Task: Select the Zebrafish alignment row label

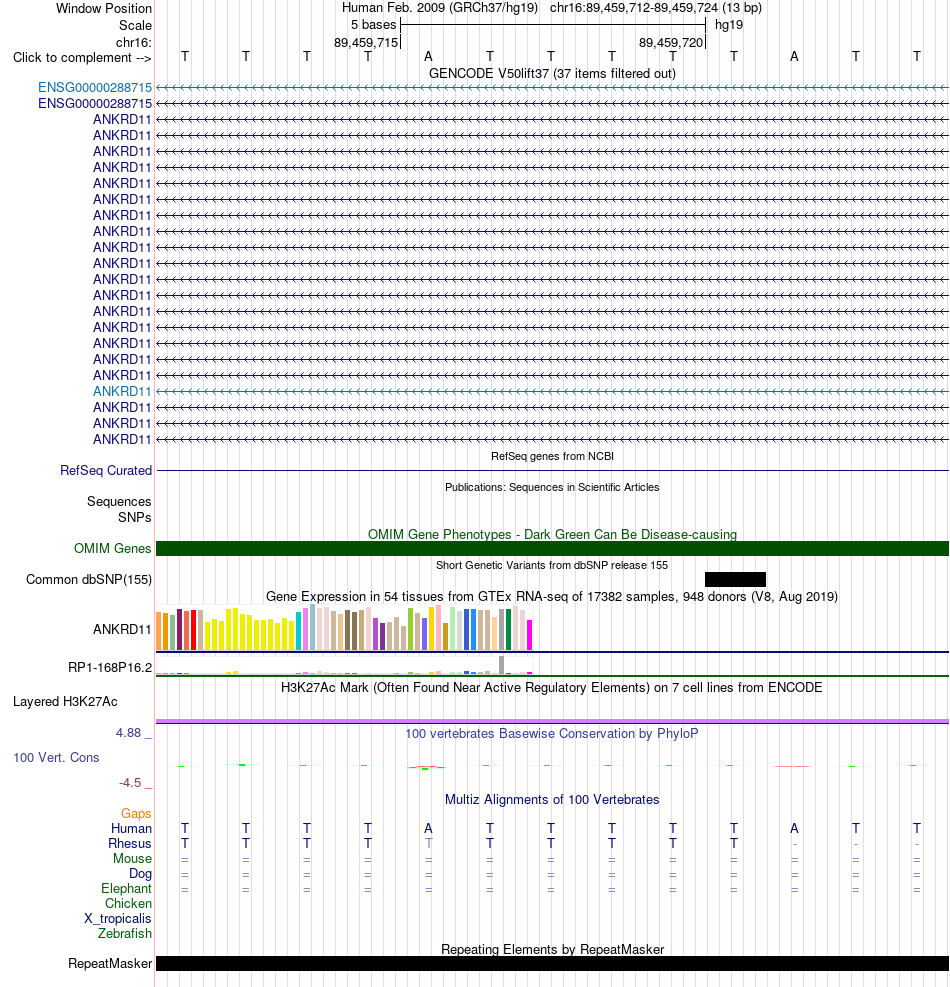Action: [125, 933]
